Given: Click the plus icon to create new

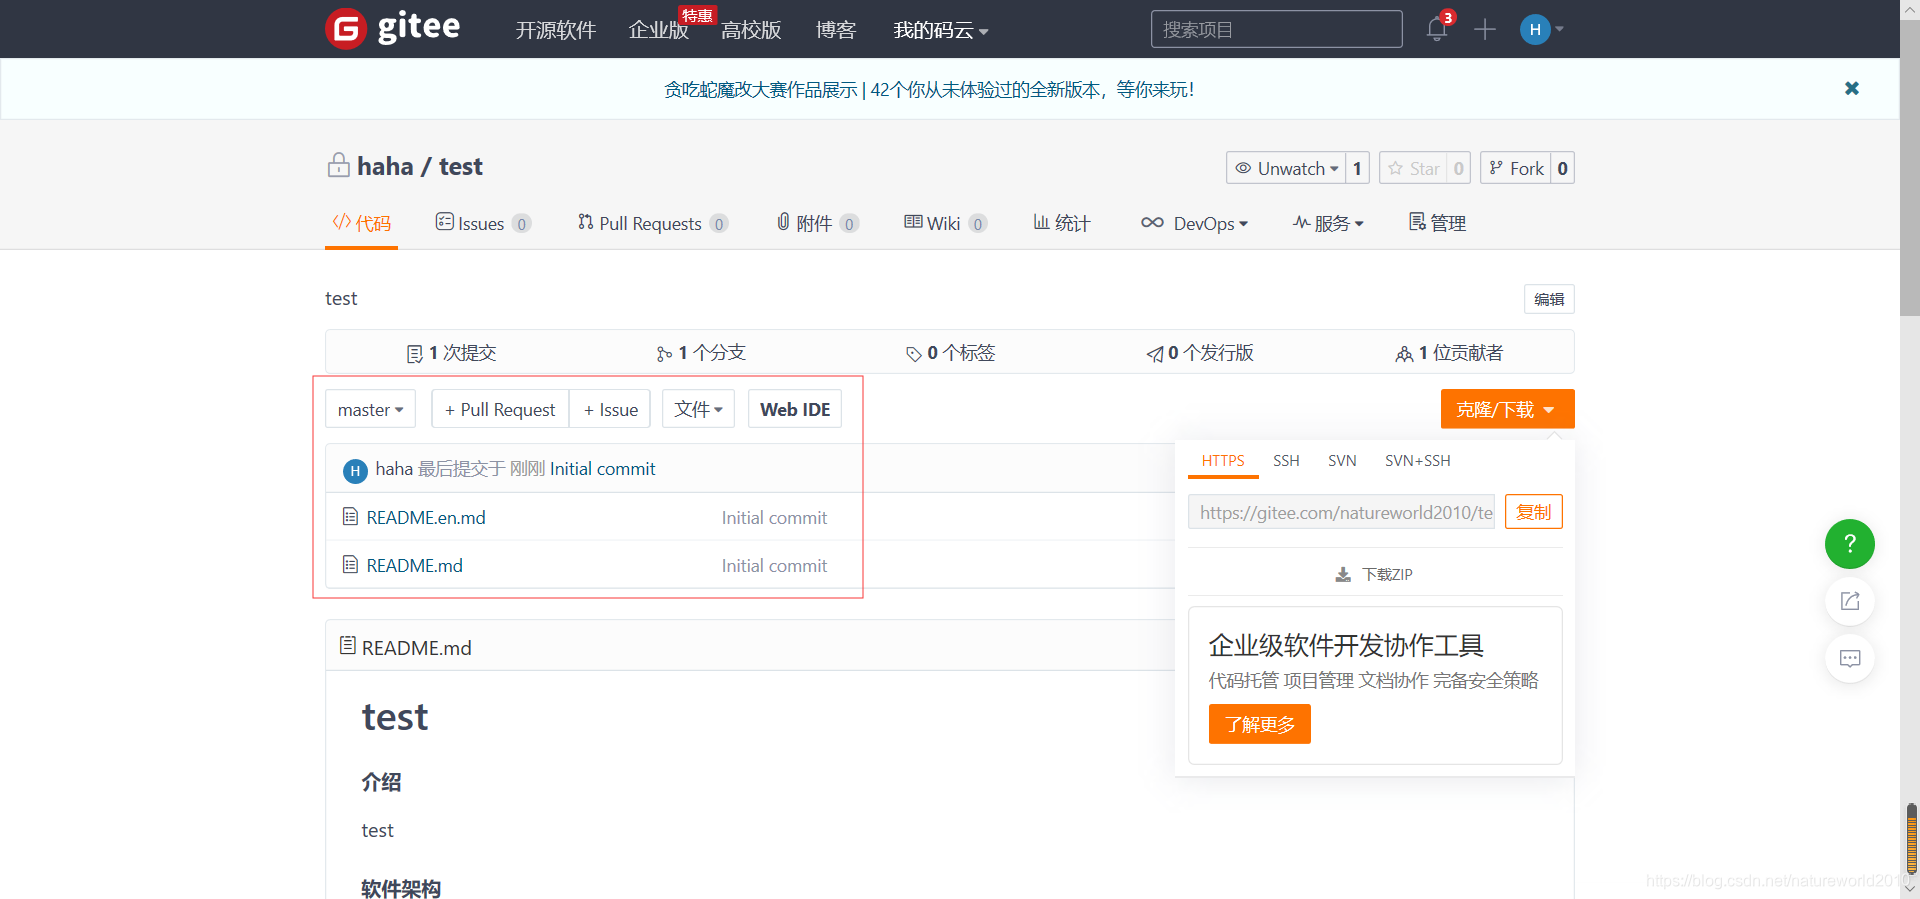Looking at the screenshot, I should tap(1485, 29).
